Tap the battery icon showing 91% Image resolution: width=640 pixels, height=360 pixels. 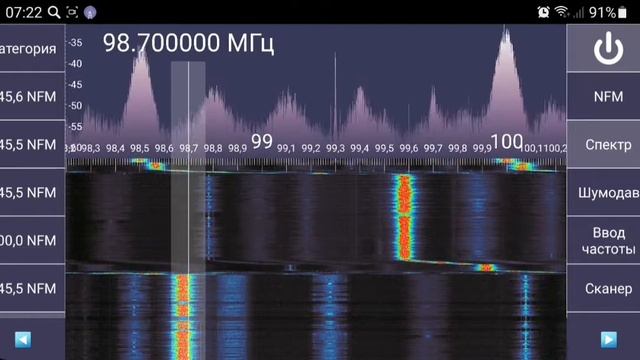622,12
